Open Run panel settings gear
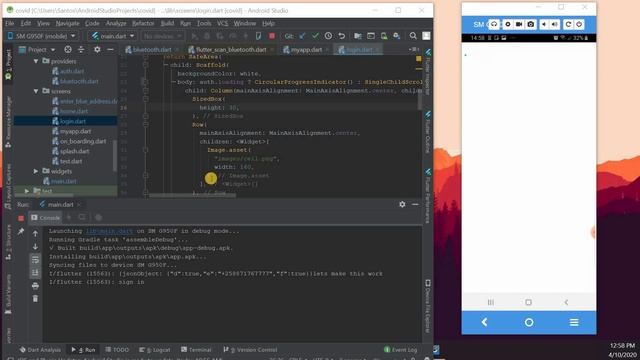The height and width of the screenshot is (360, 640). [402, 204]
